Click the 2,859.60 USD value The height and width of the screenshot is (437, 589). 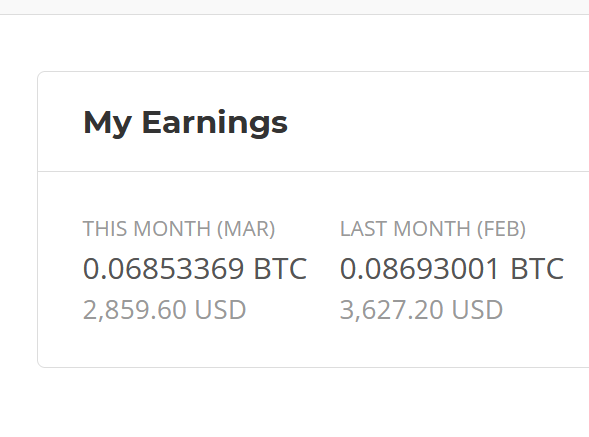[x=164, y=310]
